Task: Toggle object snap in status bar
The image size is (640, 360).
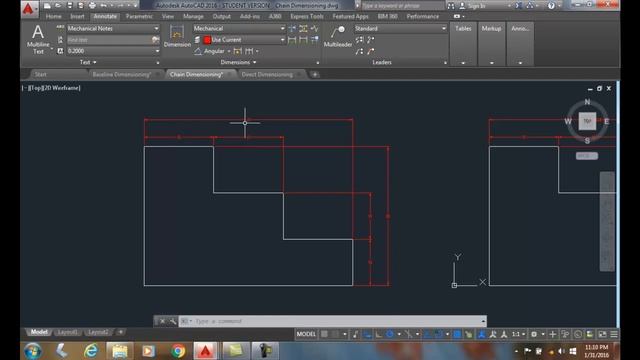Action: (x=438, y=334)
